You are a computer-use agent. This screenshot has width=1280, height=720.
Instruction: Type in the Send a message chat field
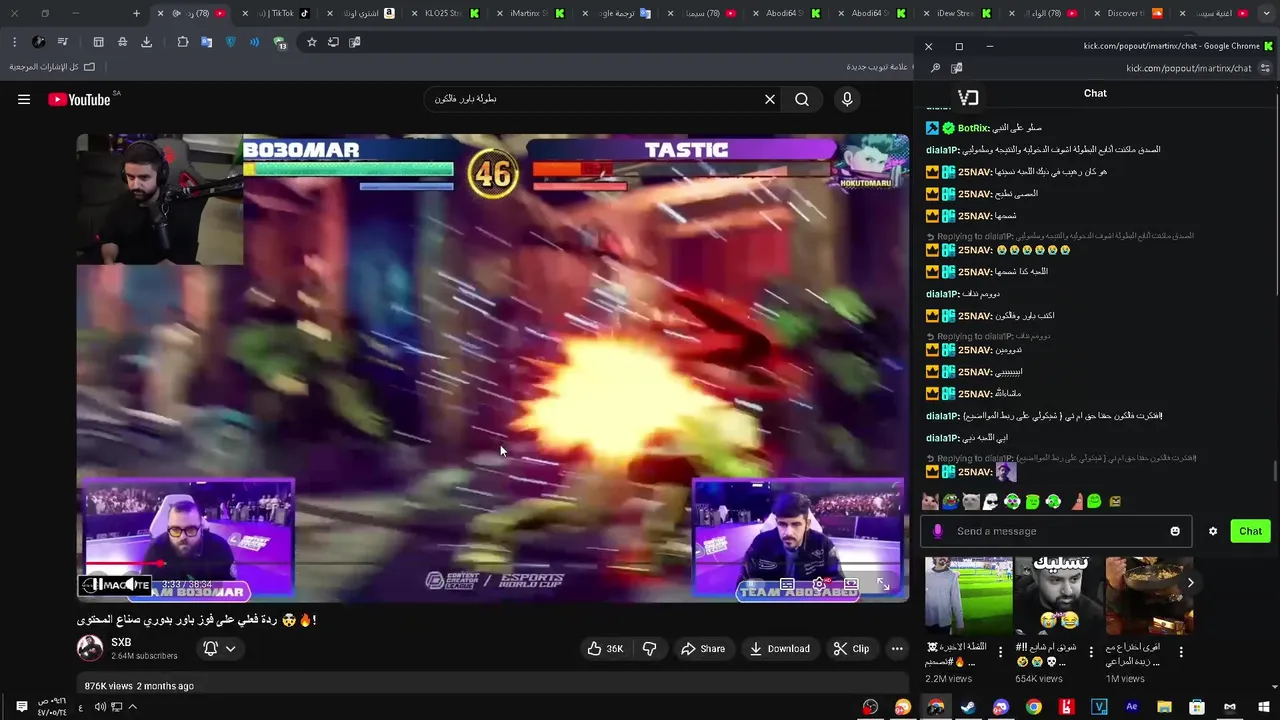pos(1055,531)
